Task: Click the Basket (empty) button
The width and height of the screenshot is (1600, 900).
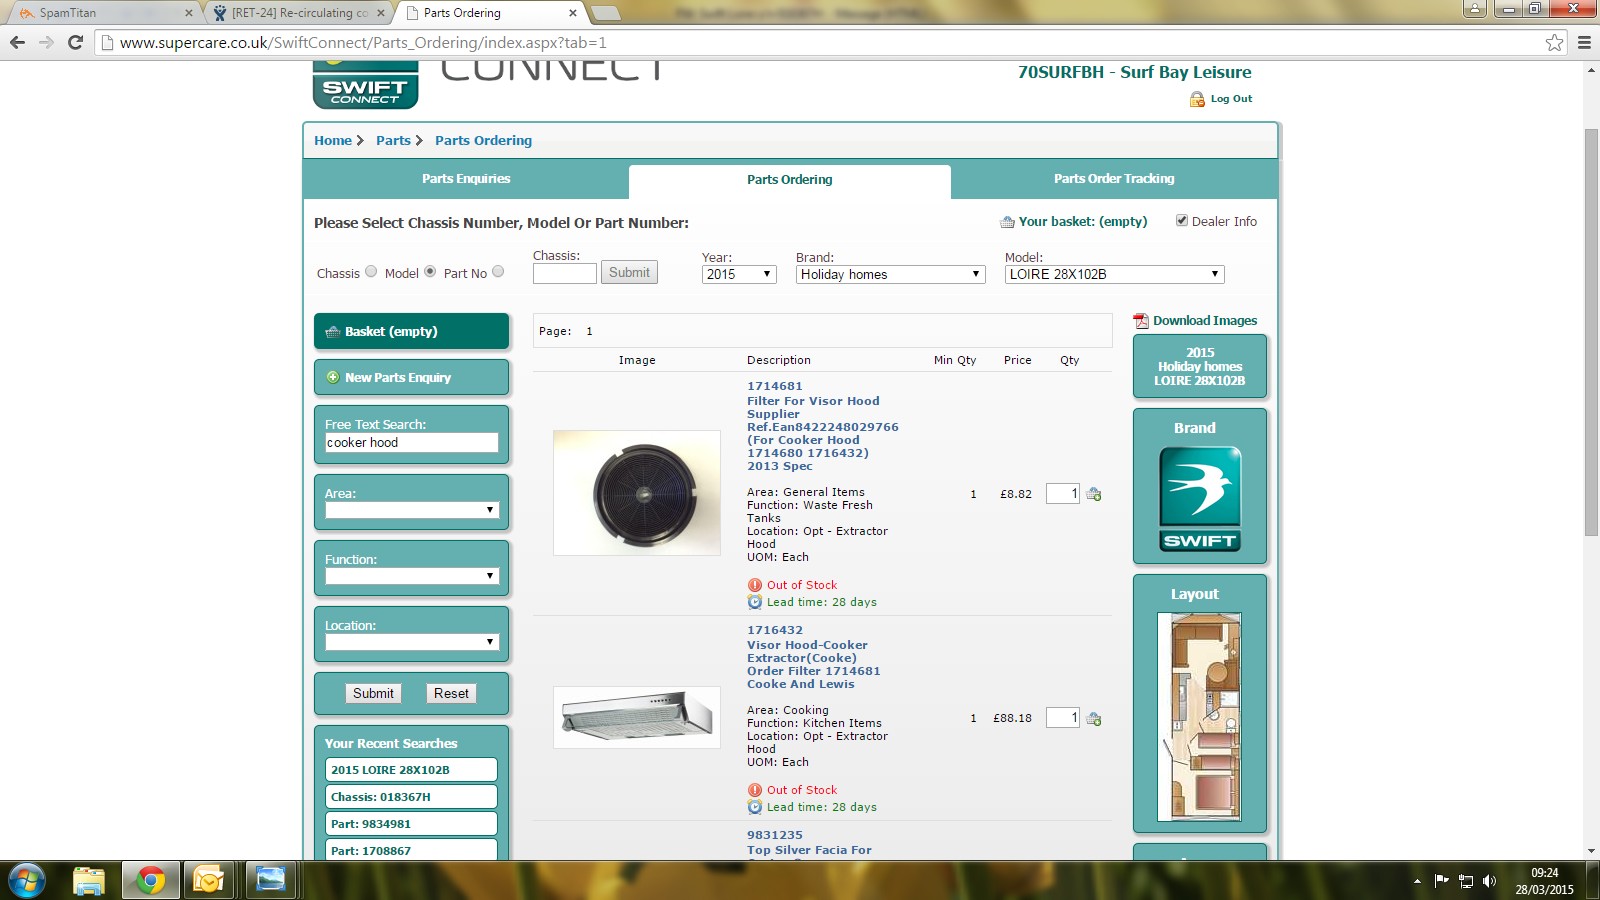Action: pyautogui.click(x=411, y=331)
